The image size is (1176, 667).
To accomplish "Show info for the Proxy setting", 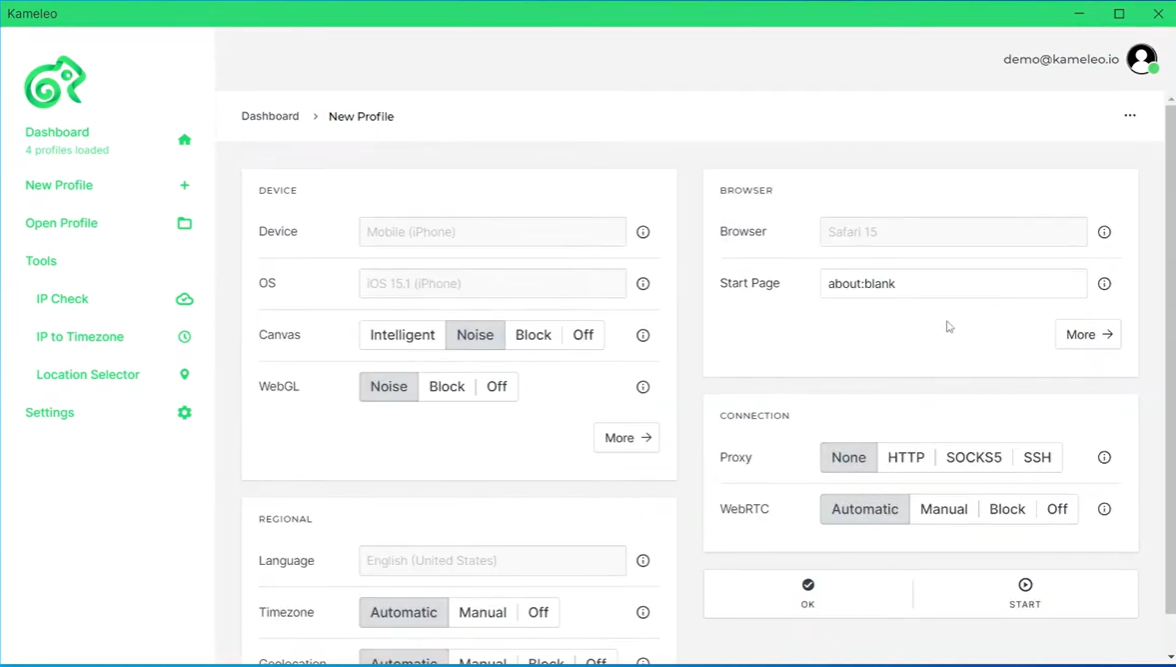I will pos(1104,457).
